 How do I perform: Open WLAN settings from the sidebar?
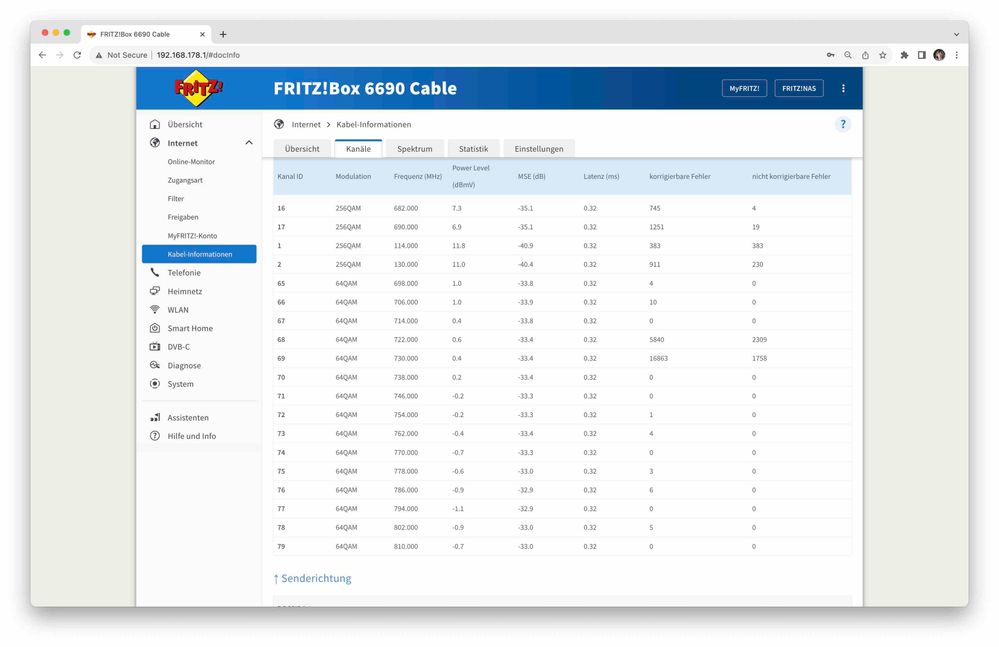178,309
